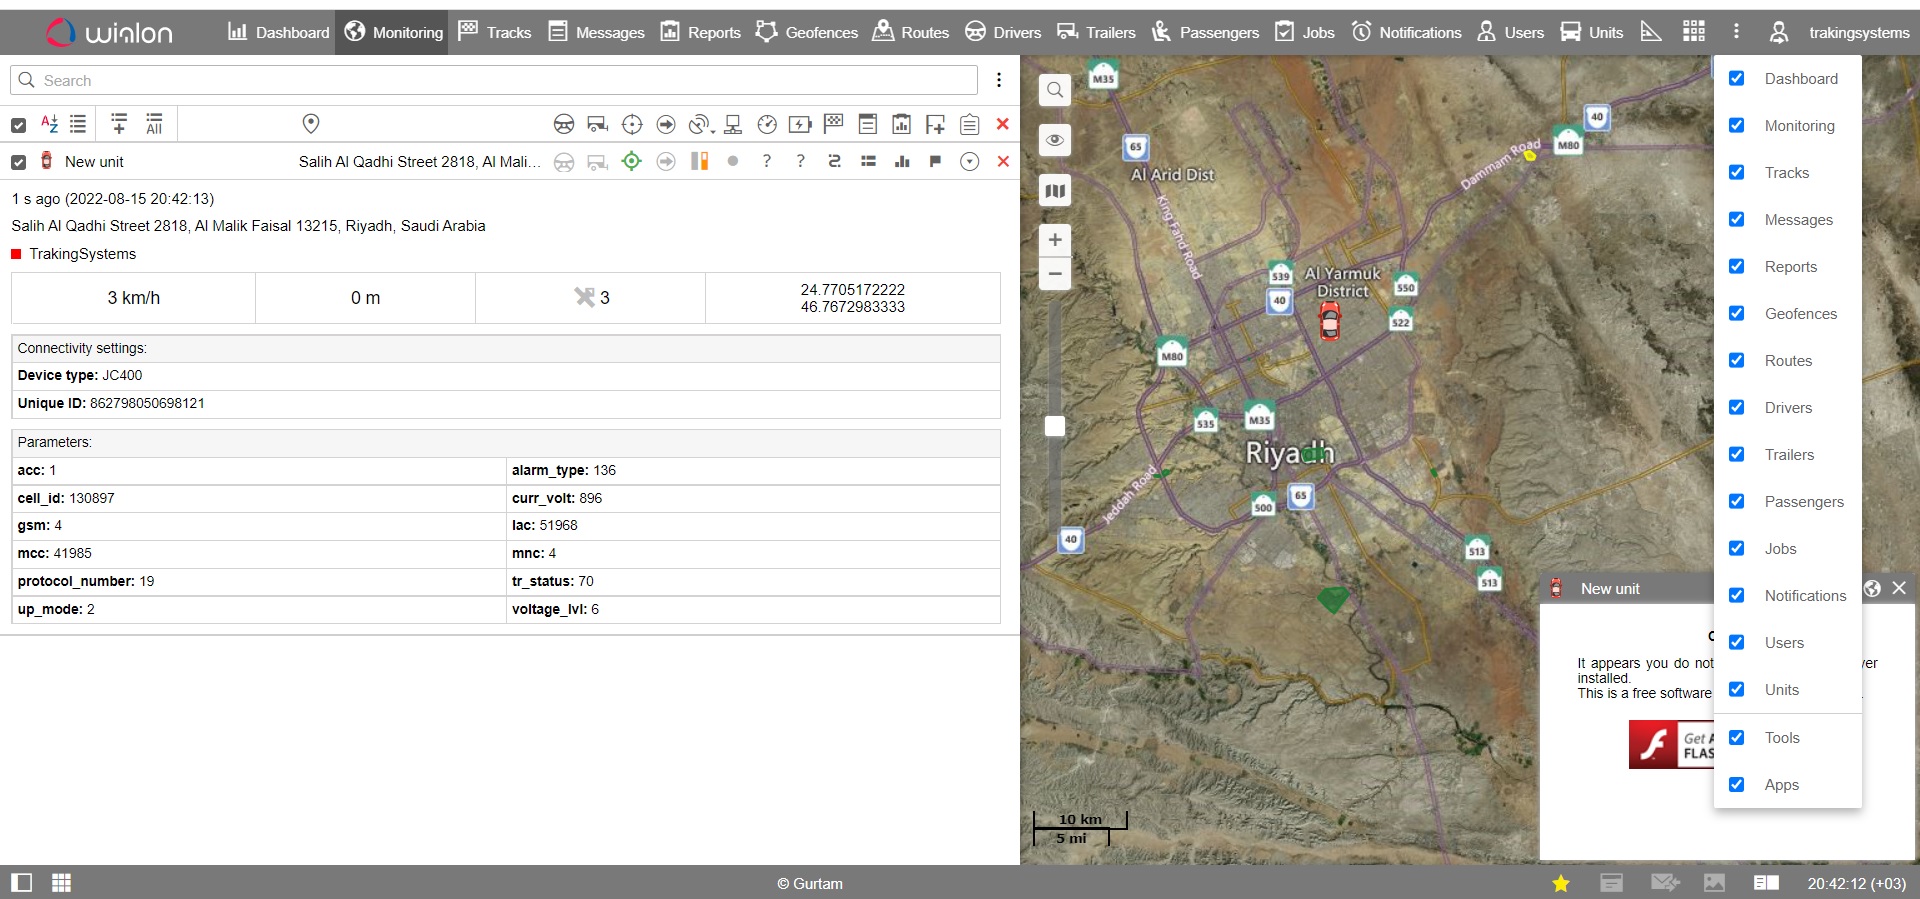Sort units alphabetically with A-Z icon

click(49, 124)
